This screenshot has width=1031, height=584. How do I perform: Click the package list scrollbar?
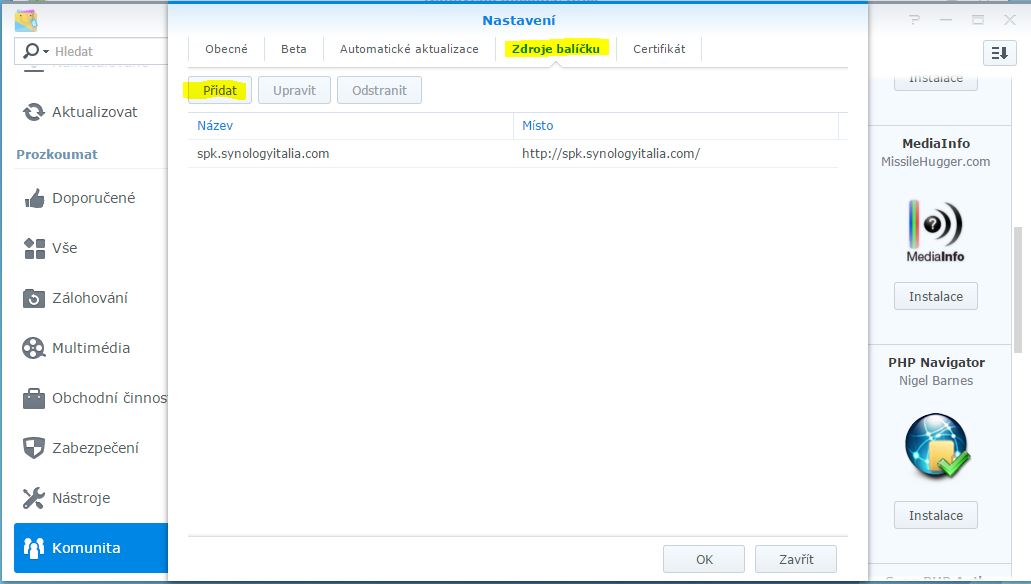1018,291
